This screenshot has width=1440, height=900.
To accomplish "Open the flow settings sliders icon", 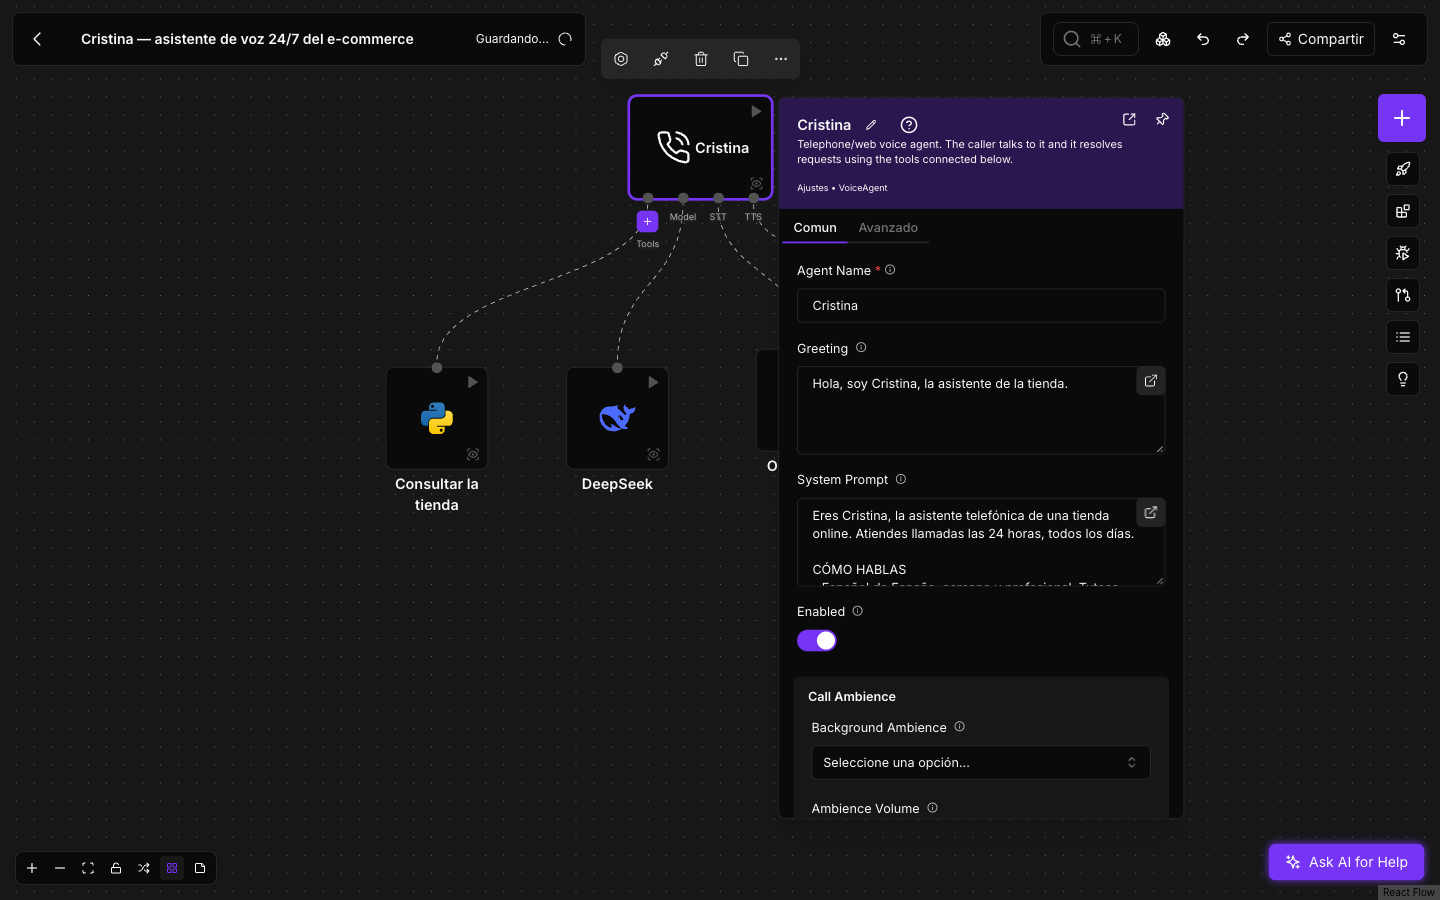I will click(x=1399, y=39).
